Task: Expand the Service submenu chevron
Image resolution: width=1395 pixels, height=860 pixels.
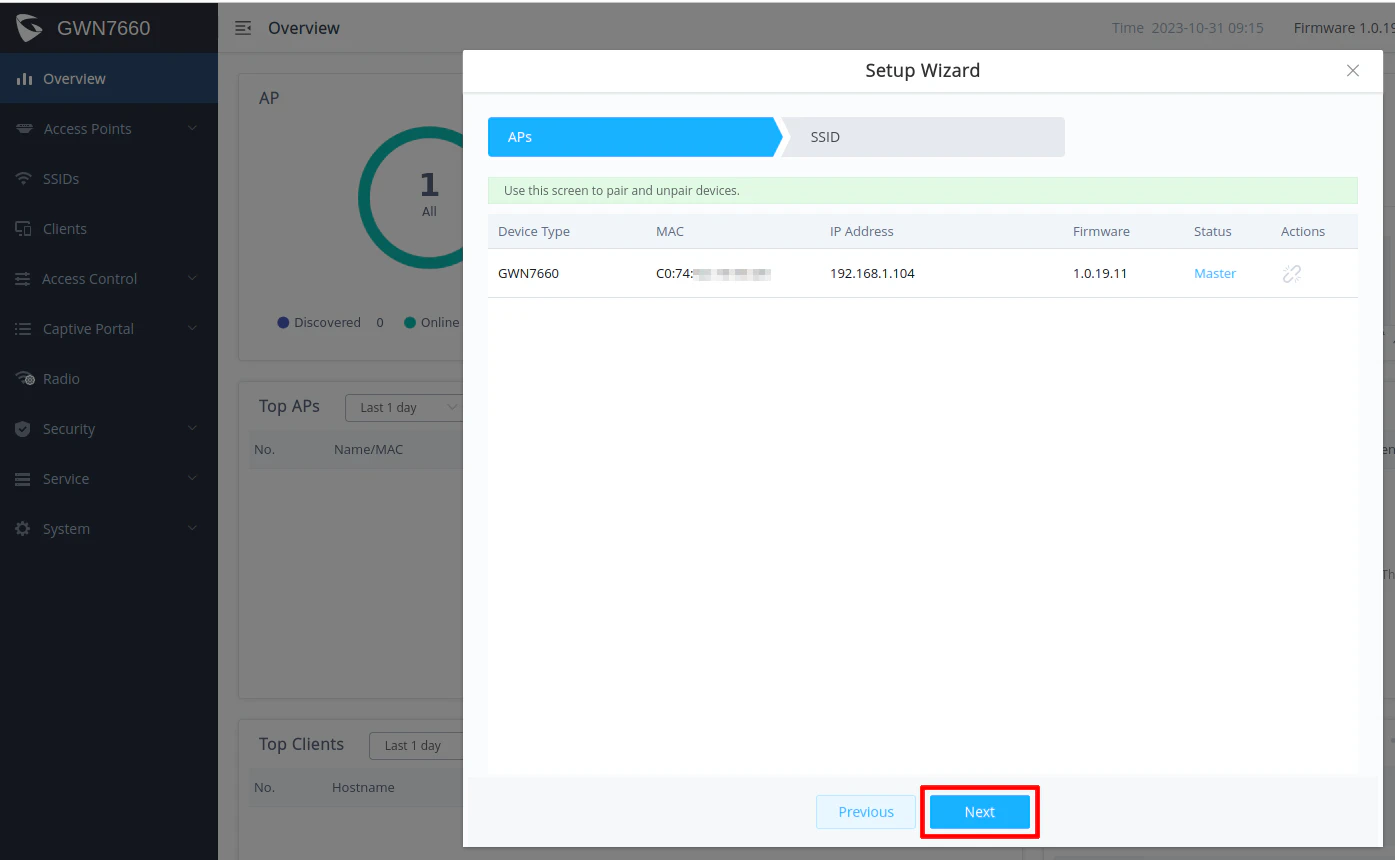Action: click(x=193, y=478)
